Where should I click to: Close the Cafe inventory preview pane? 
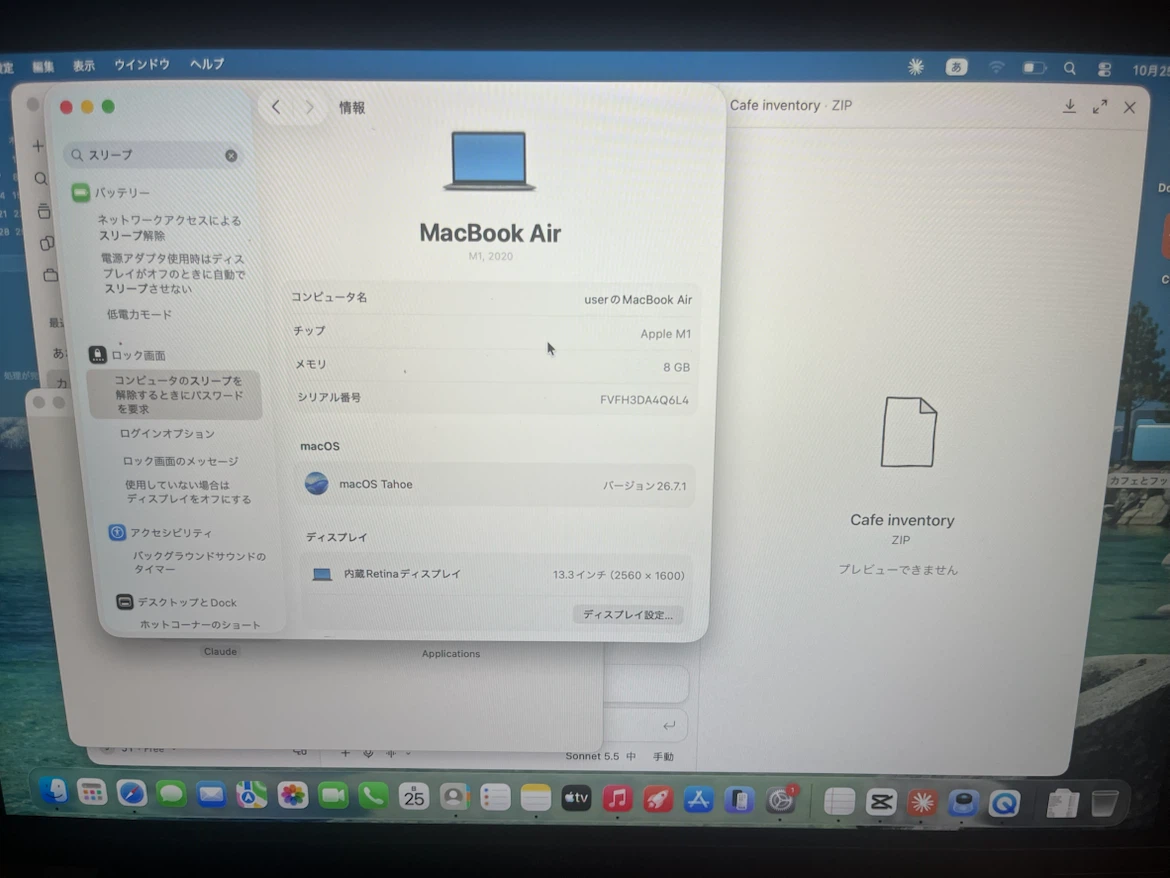1130,107
